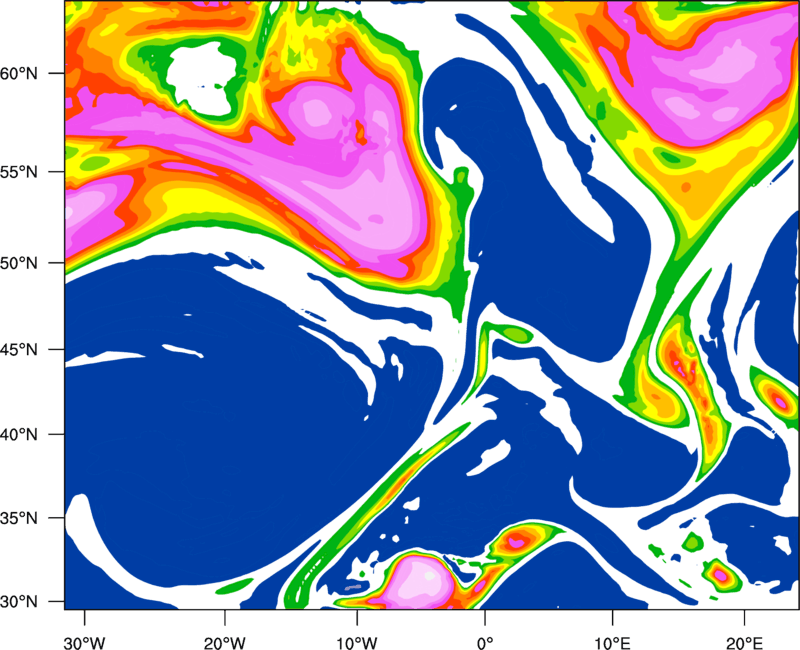Click the 10°W longitude label
The height and width of the screenshot is (650, 800).
pos(357,643)
